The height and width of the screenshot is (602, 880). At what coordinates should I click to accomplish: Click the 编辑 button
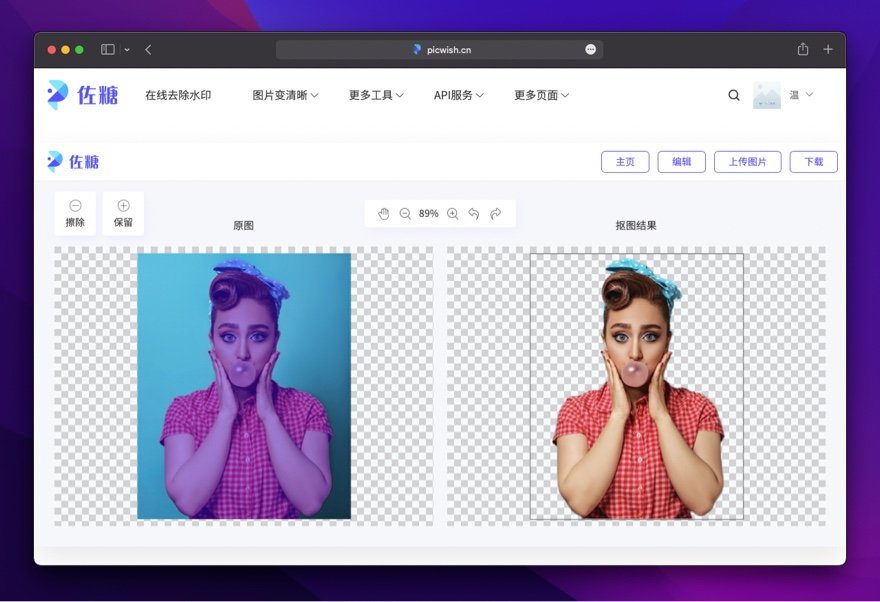tap(681, 162)
